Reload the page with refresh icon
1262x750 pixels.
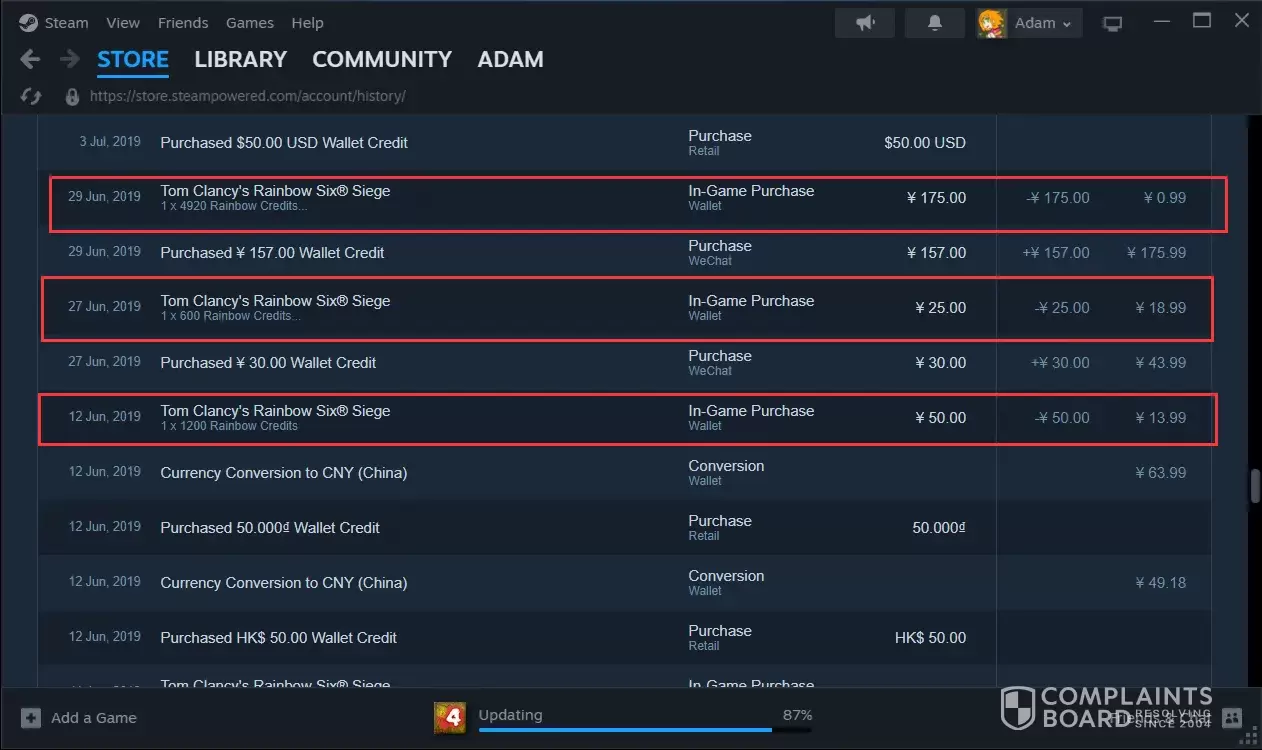click(x=31, y=97)
